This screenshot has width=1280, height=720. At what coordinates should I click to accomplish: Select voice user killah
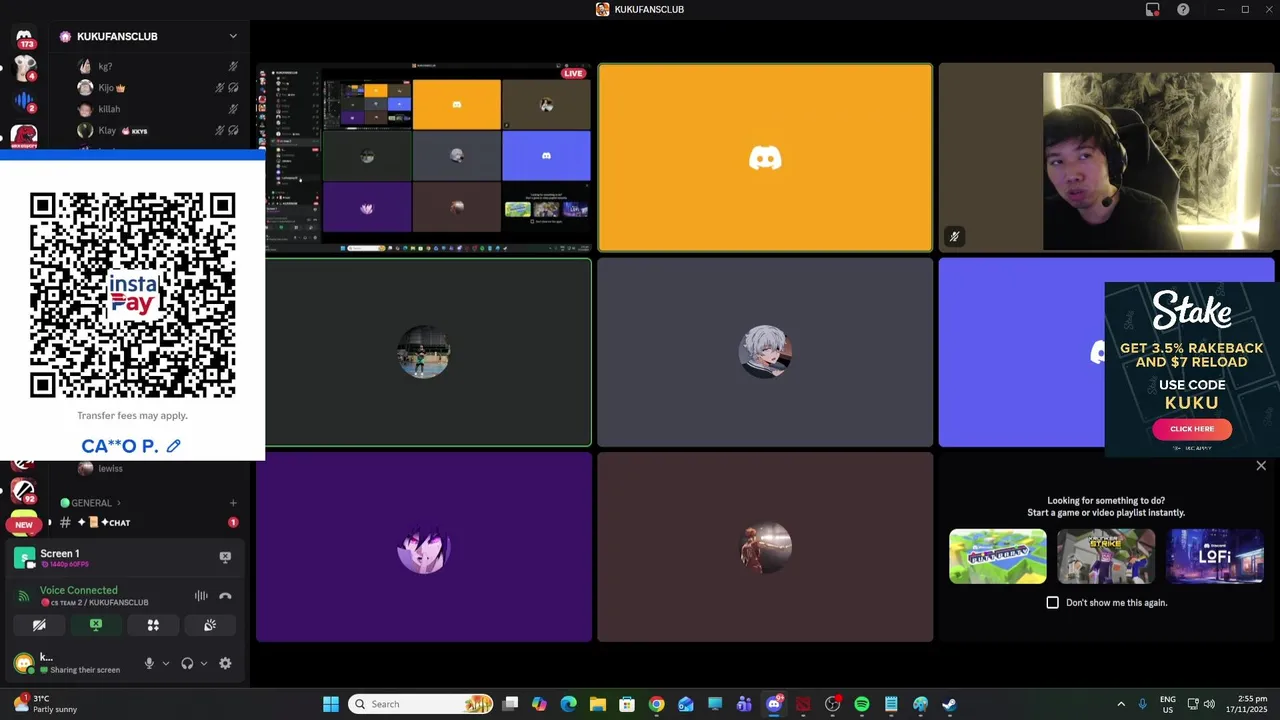pyautogui.click(x=158, y=109)
